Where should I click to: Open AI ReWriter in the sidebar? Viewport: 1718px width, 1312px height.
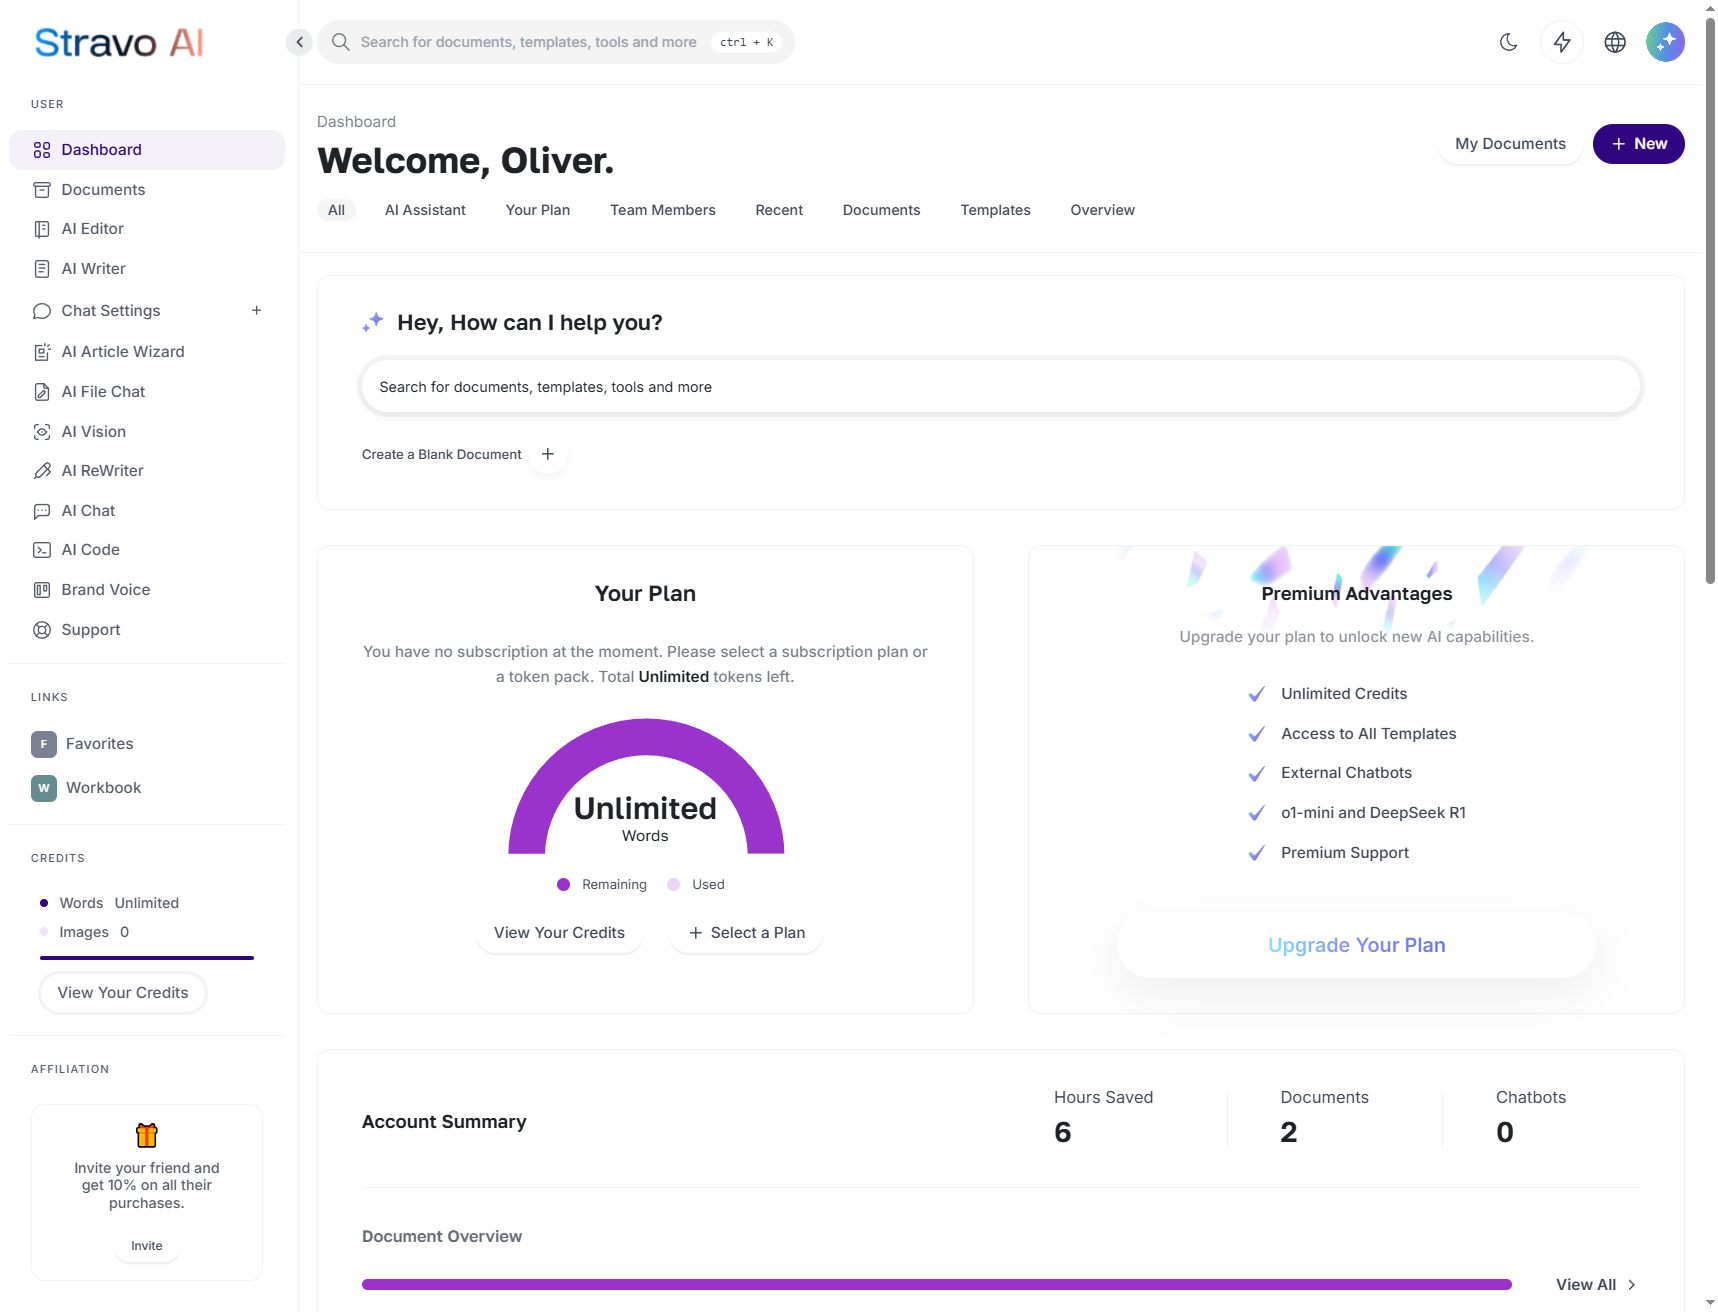tap(102, 471)
